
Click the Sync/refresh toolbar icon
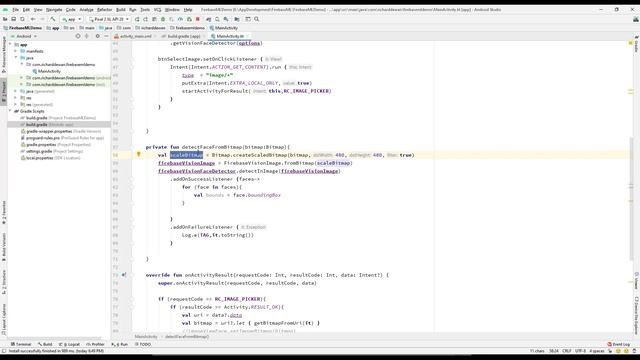click(22, 19)
